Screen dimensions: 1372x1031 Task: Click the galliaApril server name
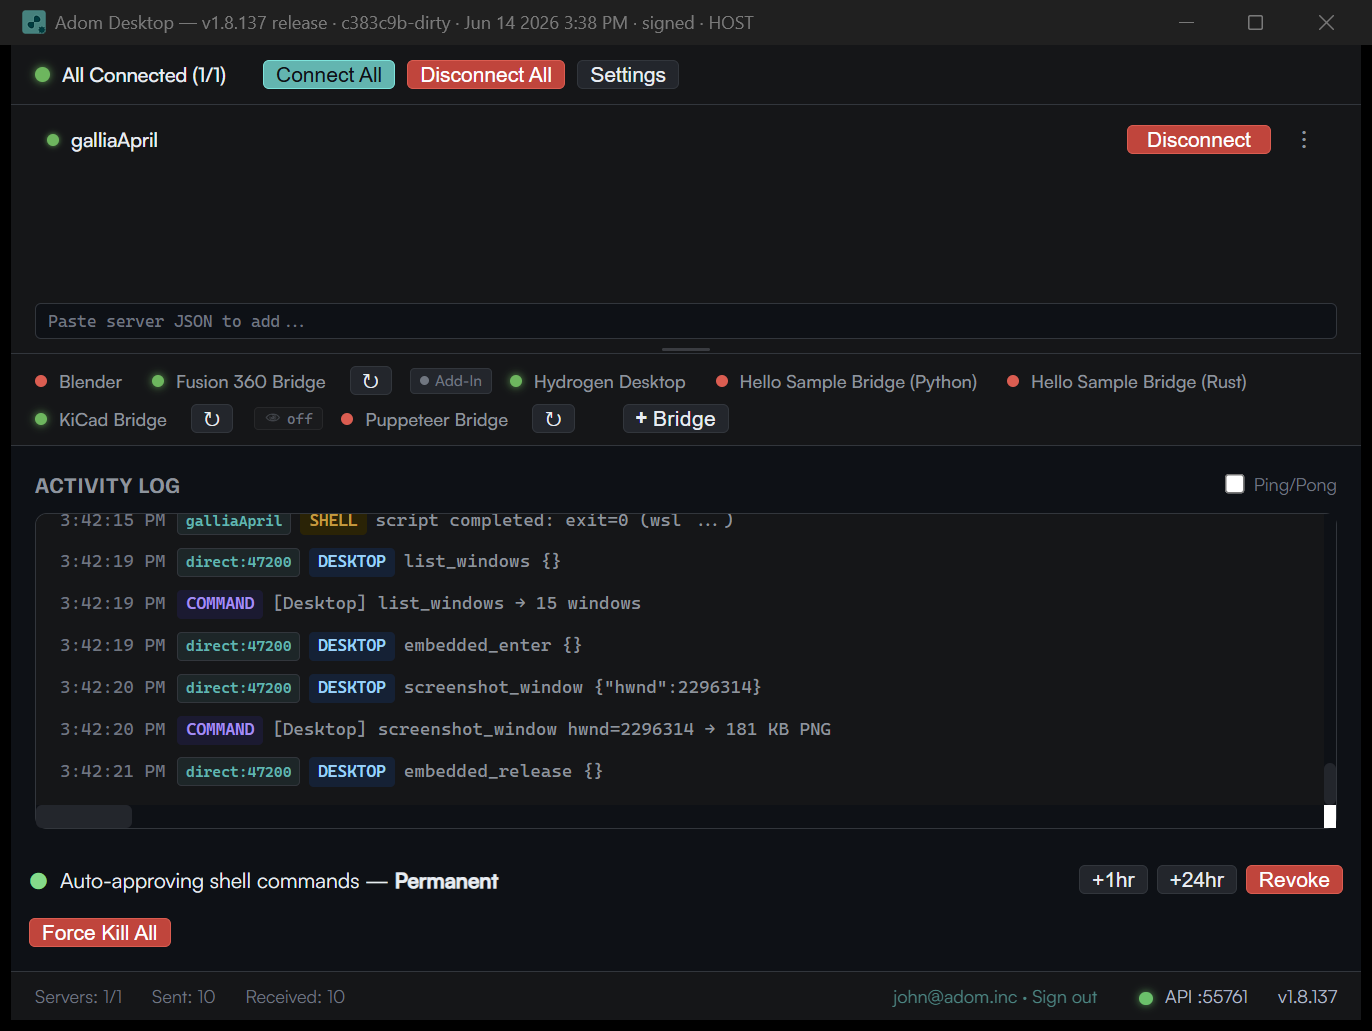pyautogui.click(x=114, y=140)
